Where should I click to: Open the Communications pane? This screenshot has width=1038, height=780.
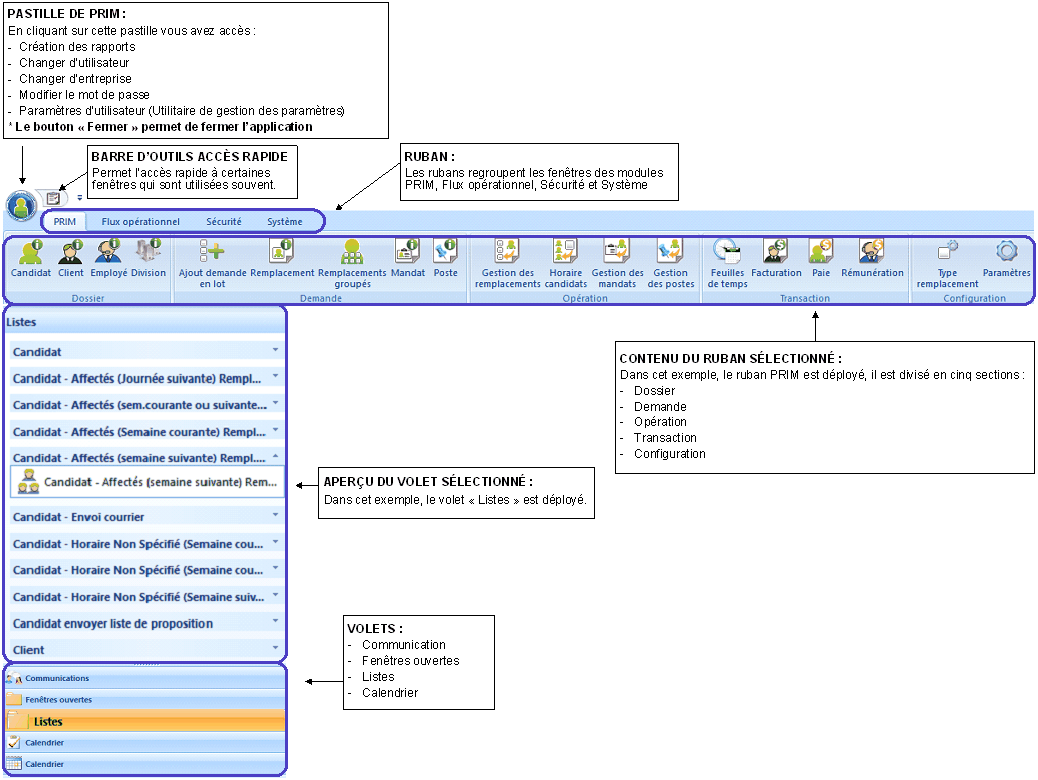click(x=145, y=678)
